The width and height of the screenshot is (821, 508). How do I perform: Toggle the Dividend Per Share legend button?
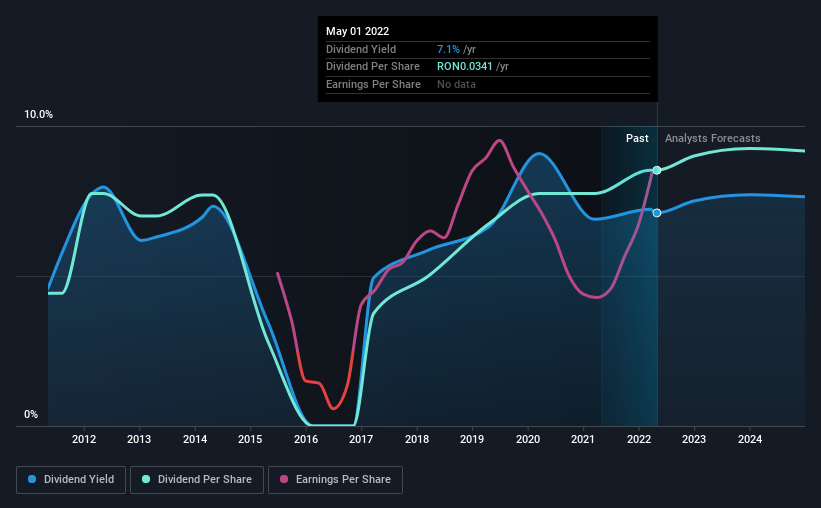click(197, 480)
